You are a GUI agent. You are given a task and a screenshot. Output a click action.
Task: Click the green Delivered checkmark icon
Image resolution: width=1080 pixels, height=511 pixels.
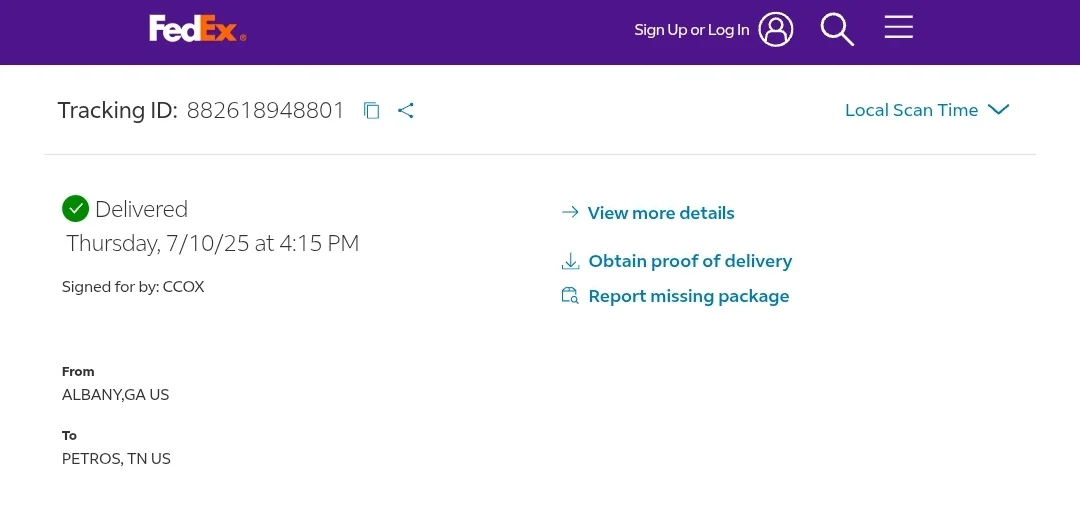75,209
